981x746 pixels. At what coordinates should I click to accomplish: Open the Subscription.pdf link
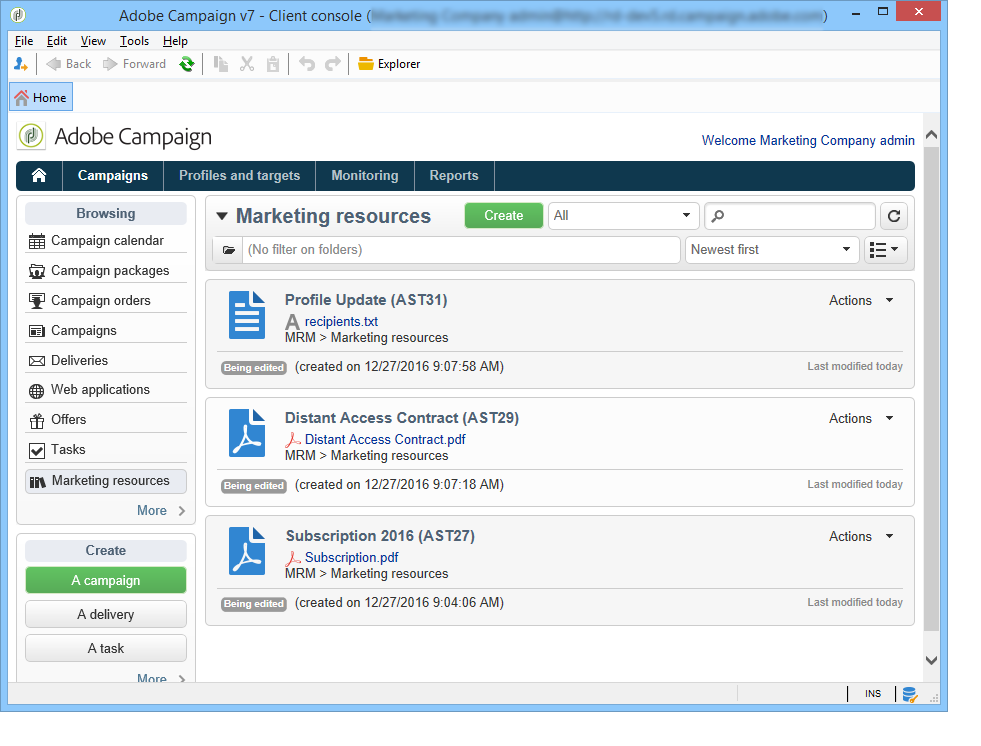pos(352,558)
